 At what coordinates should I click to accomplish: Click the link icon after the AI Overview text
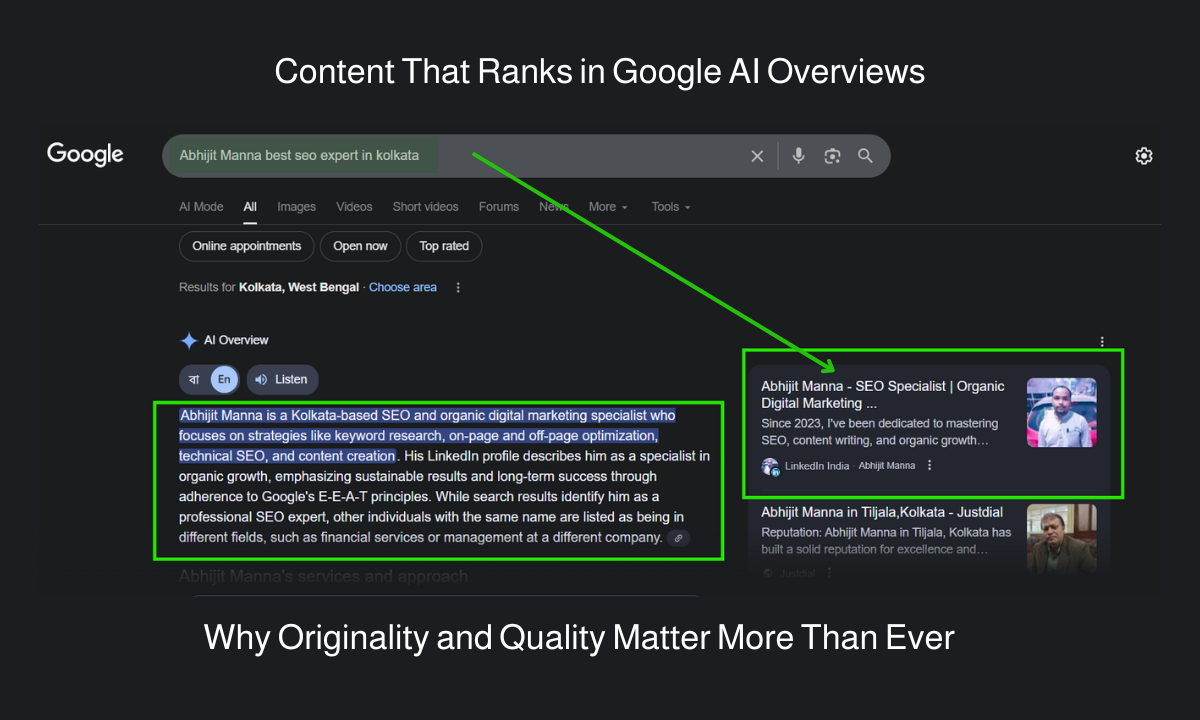pyautogui.click(x=678, y=538)
